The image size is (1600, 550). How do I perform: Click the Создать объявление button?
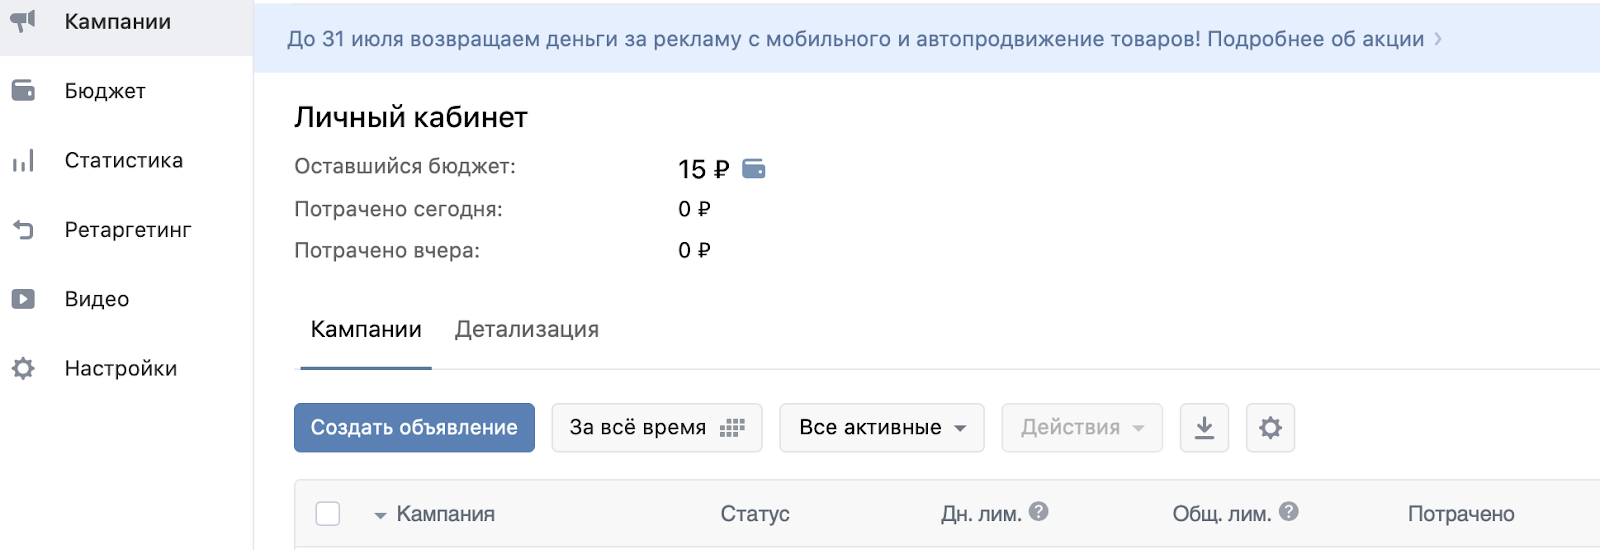coord(414,428)
